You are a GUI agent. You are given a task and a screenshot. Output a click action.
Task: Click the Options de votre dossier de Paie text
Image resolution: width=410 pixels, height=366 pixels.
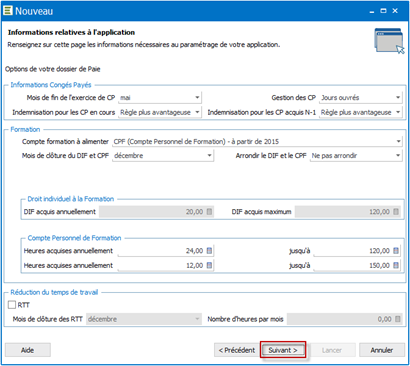click(x=53, y=69)
